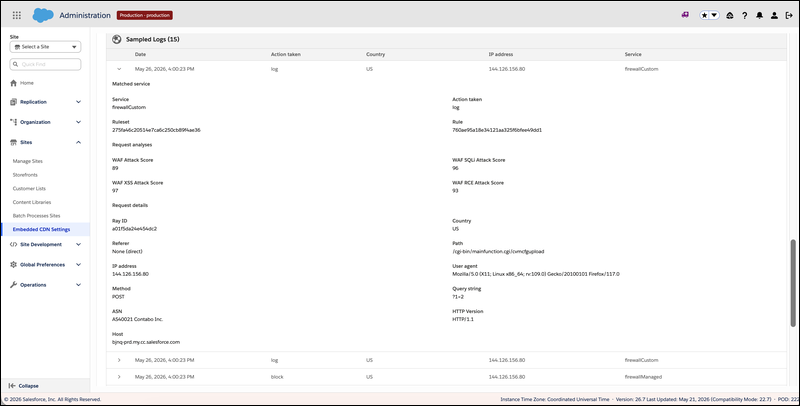This screenshot has width=800, height=406.
Task: Expand the second firewallCustom log row
Action: (119, 360)
